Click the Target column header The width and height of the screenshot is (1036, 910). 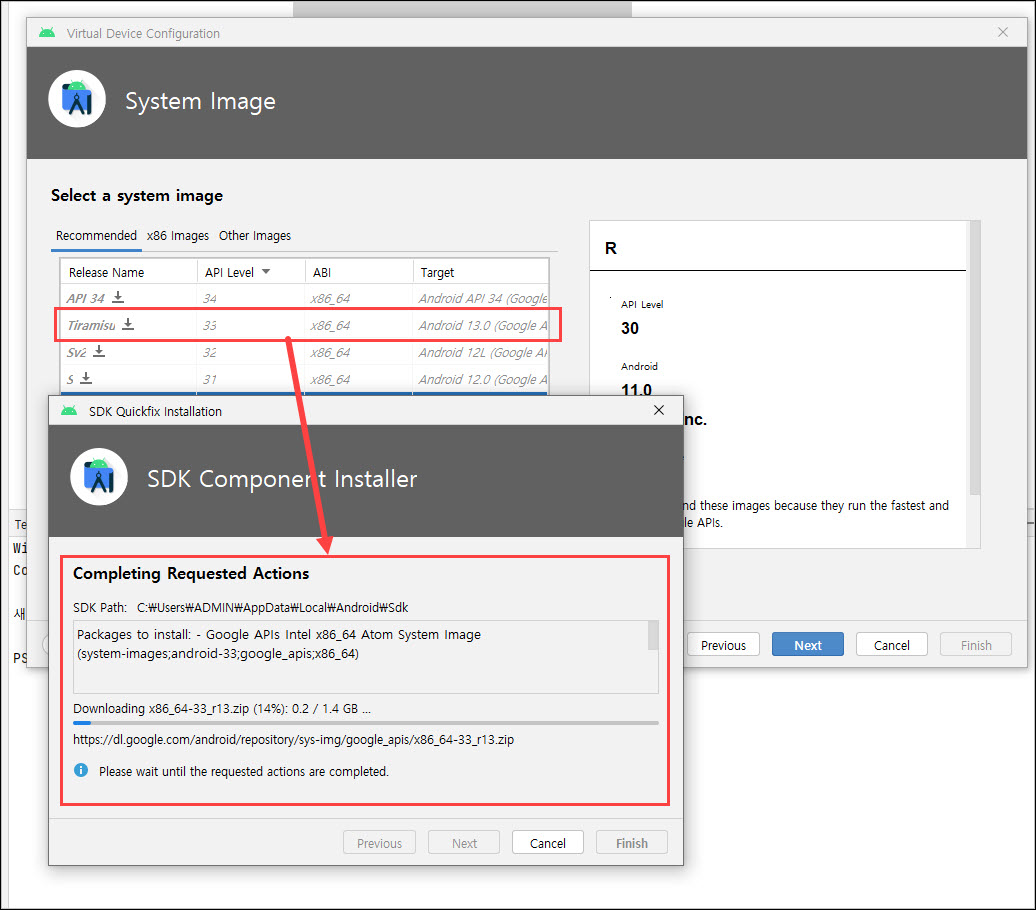(x=481, y=272)
